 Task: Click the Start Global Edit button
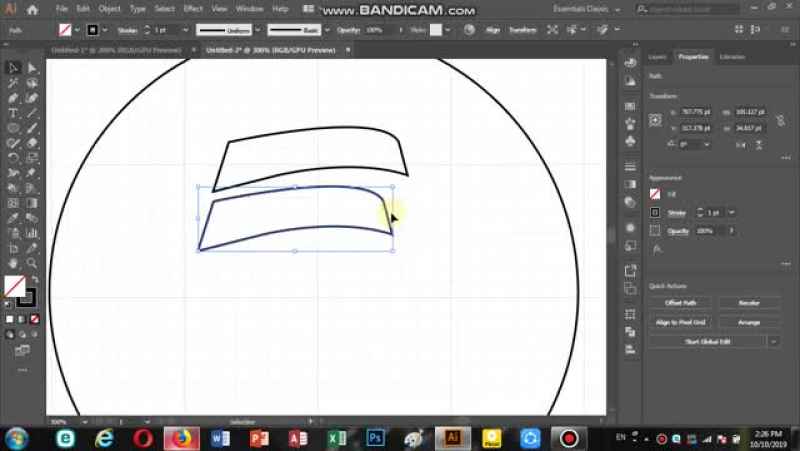[707, 342]
